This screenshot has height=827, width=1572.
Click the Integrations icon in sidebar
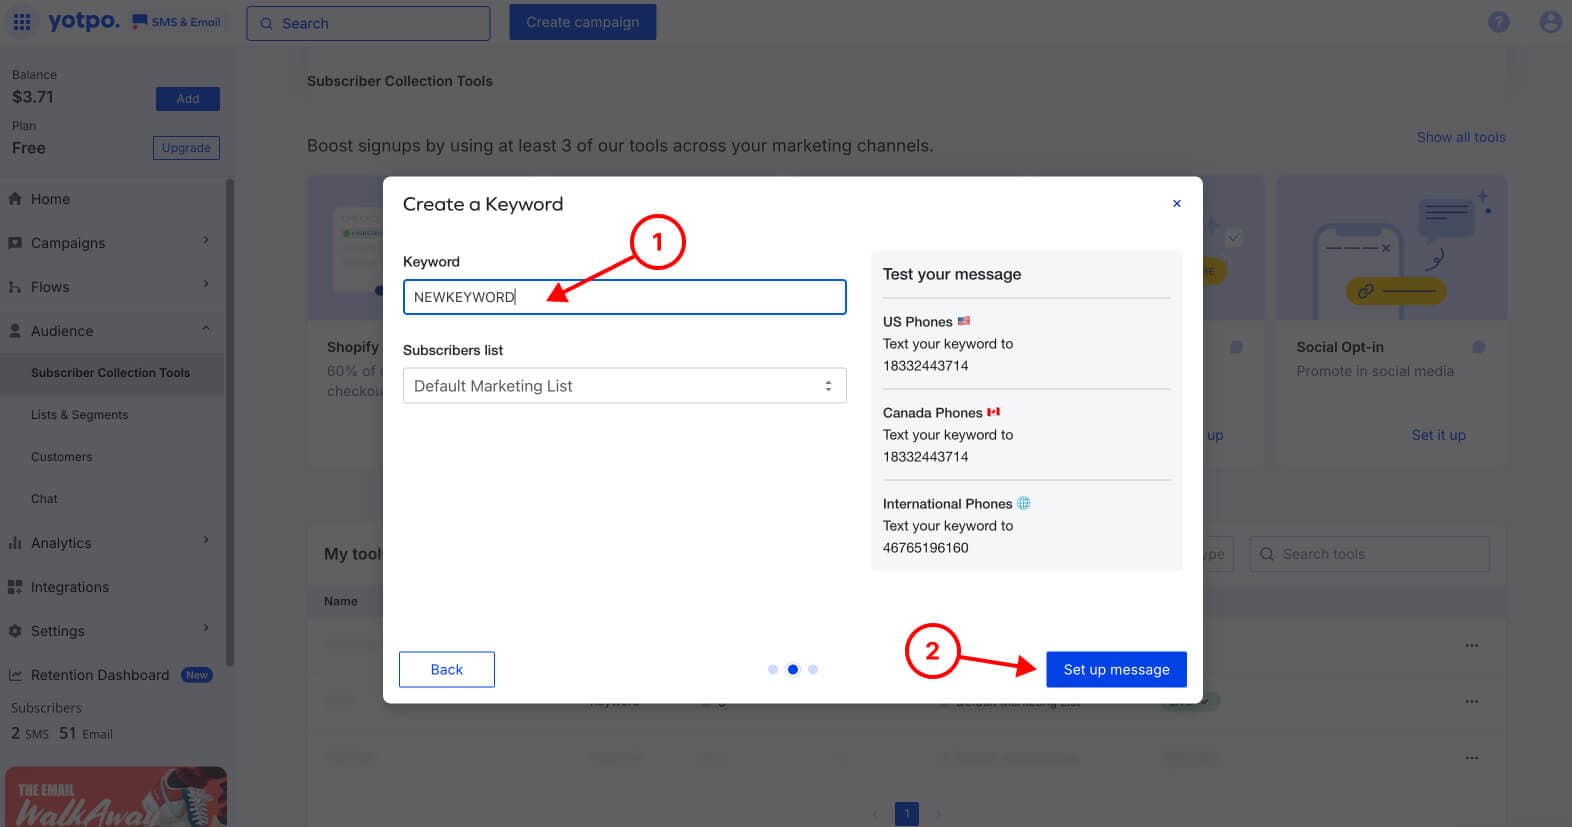point(15,587)
